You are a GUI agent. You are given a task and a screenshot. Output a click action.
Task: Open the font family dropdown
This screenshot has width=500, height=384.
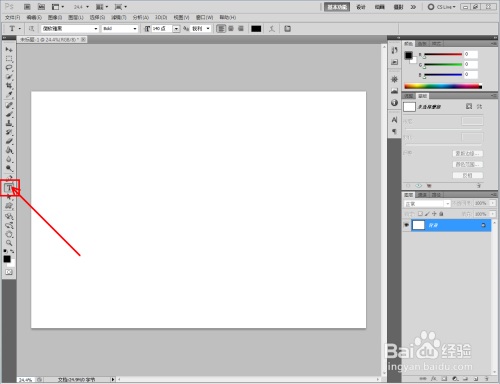click(70, 29)
